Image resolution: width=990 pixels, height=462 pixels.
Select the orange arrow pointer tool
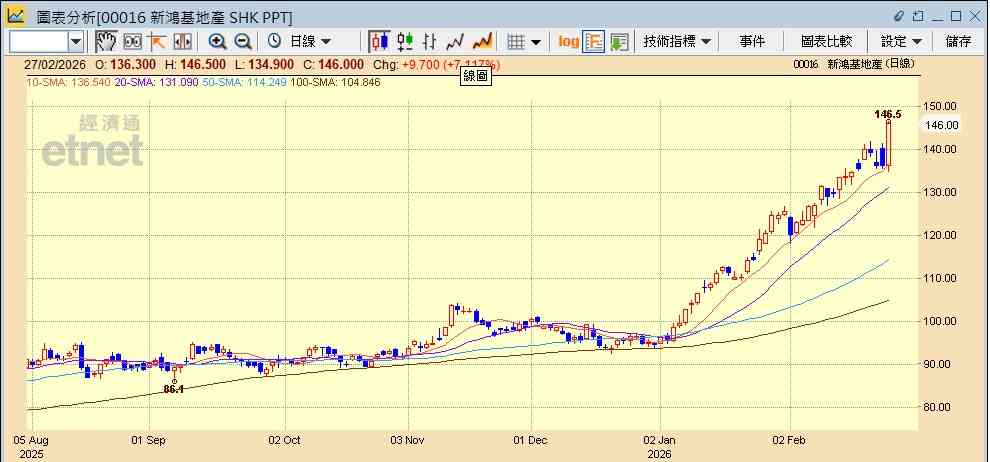tap(157, 42)
